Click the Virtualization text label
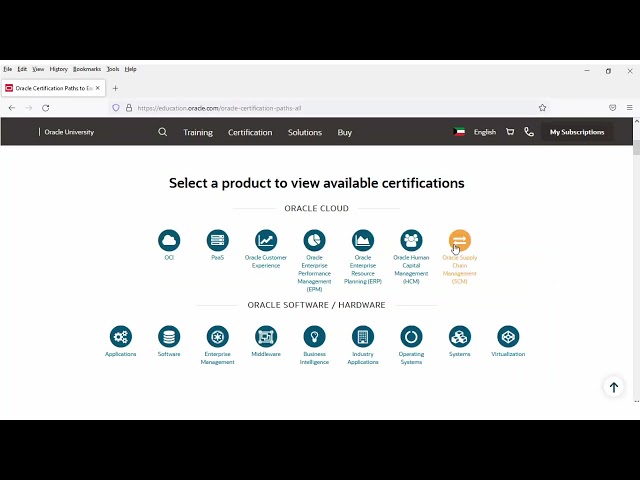This screenshot has height=480, width=640. pyautogui.click(x=508, y=354)
